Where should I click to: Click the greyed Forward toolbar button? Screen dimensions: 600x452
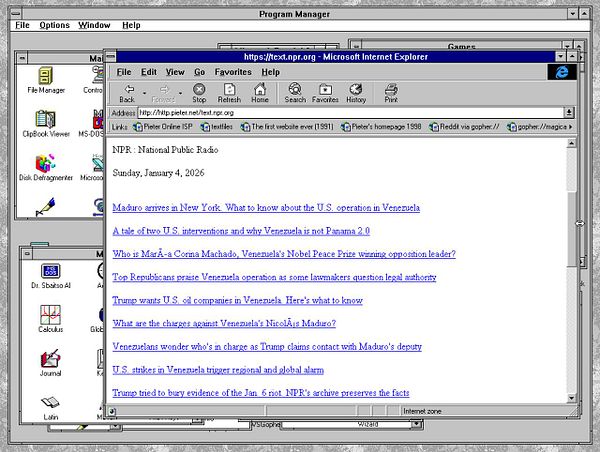tap(163, 93)
